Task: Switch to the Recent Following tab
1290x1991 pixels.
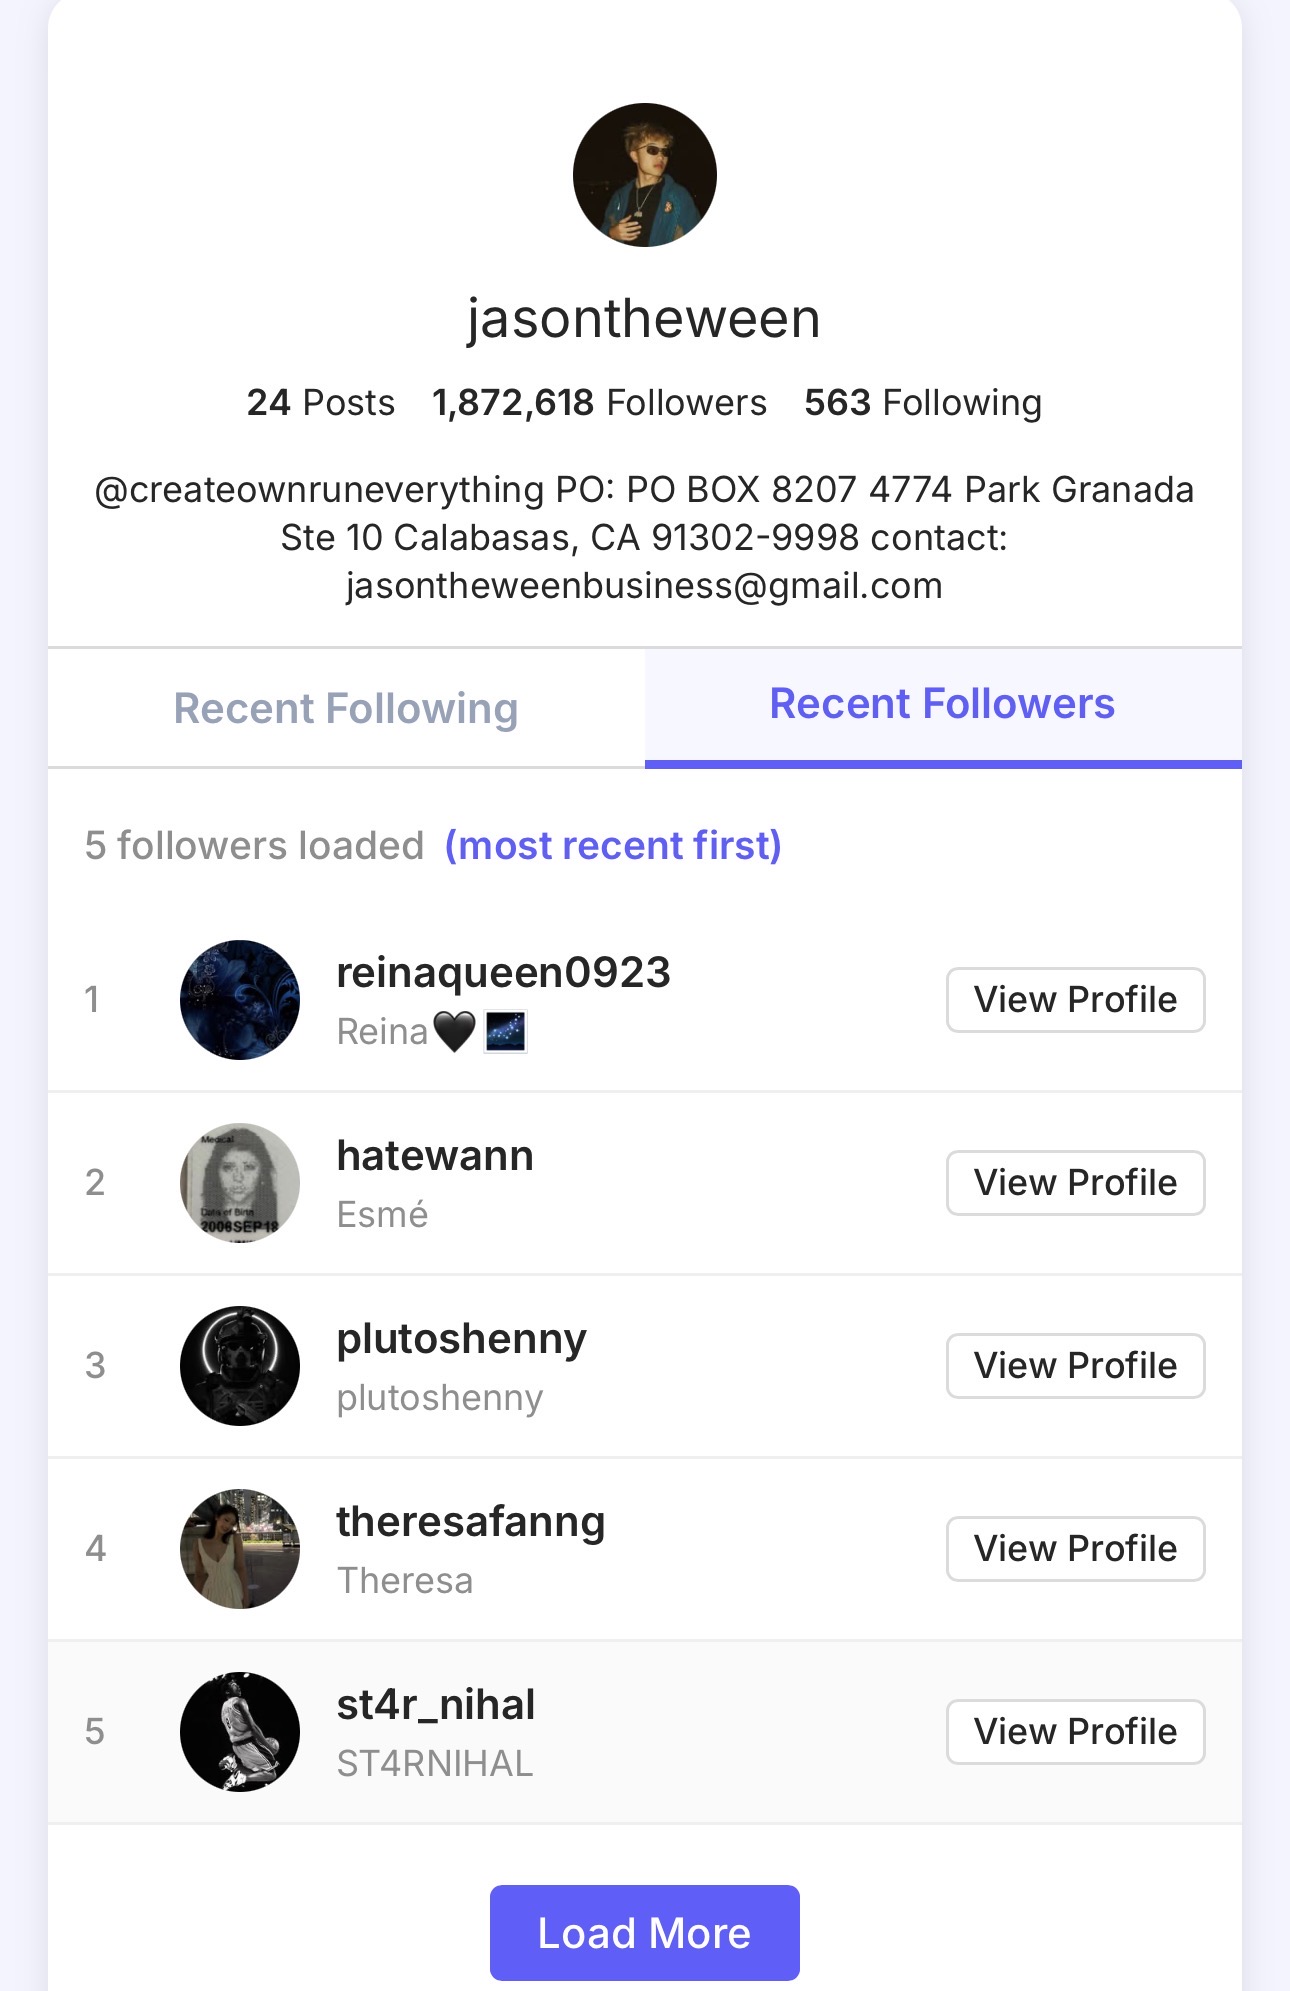Action: (x=346, y=708)
